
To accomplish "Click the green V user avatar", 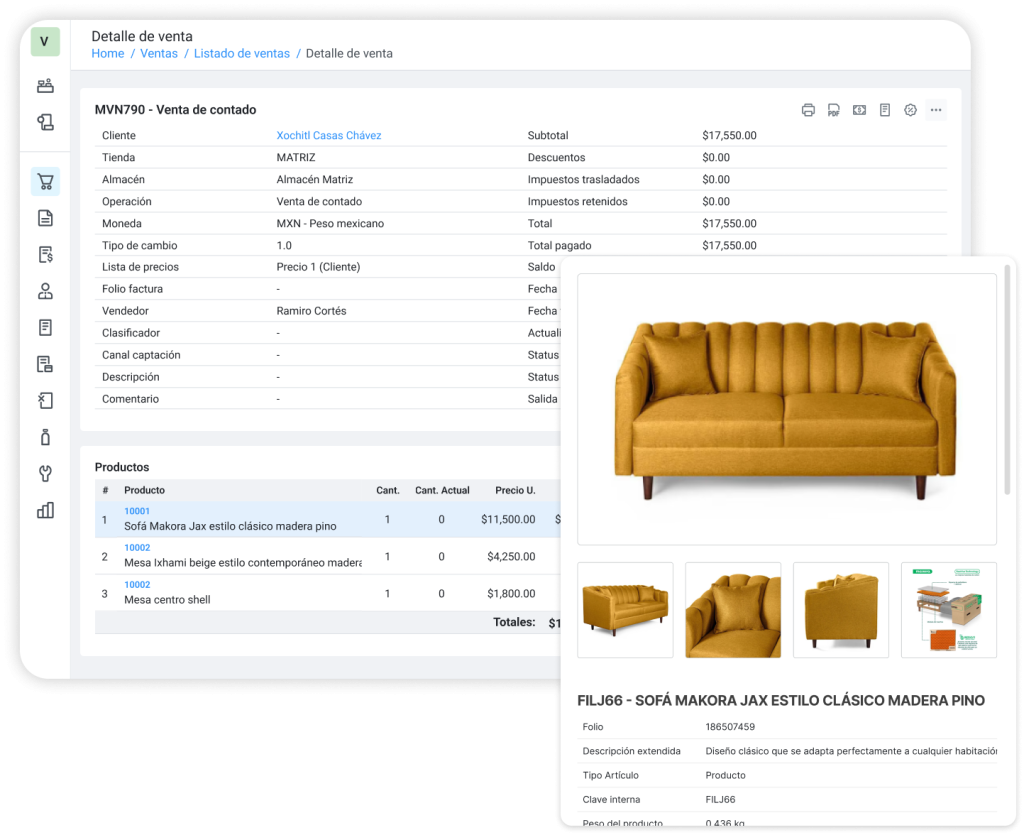I will [45, 42].
